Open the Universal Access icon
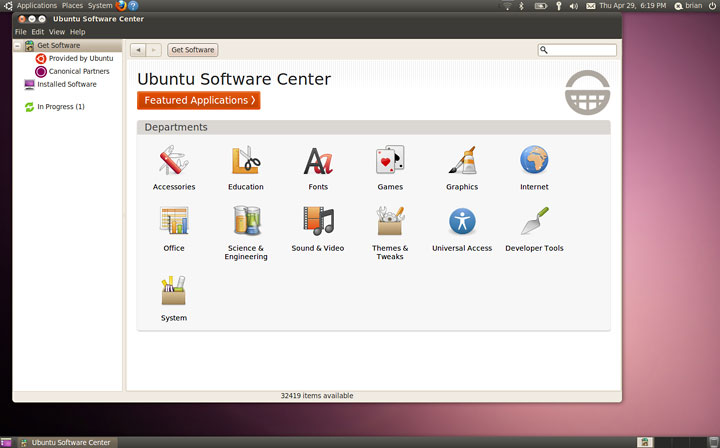720x448 pixels. click(x=462, y=221)
